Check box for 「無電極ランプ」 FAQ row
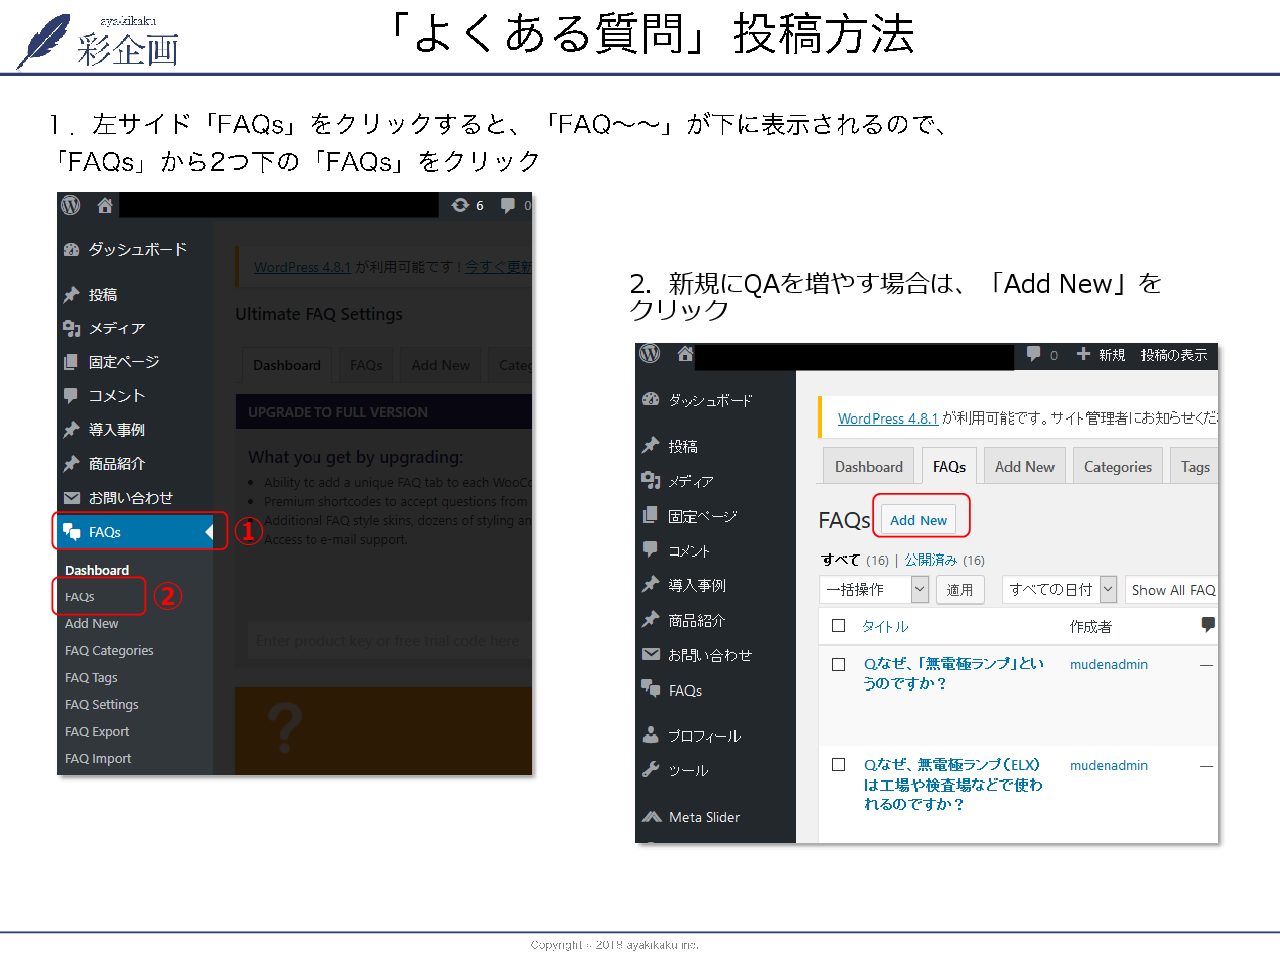Viewport: 1280px width, 960px height. [839, 664]
